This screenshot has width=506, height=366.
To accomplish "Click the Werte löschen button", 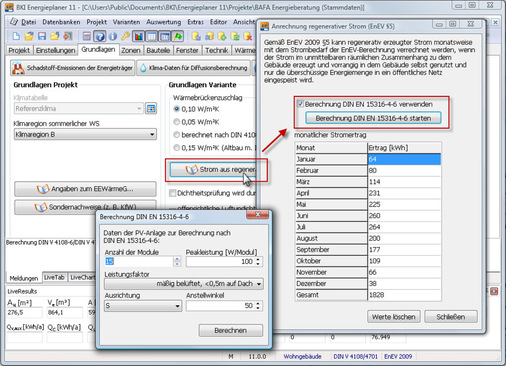I will [x=394, y=317].
